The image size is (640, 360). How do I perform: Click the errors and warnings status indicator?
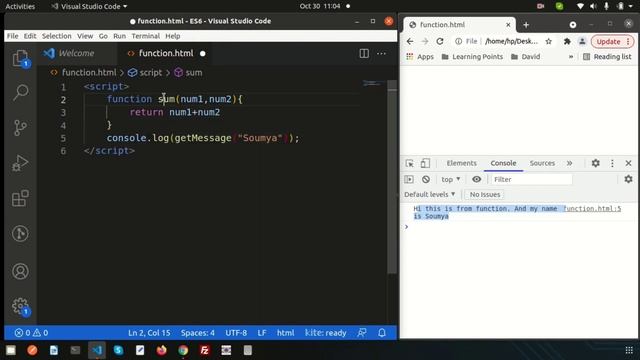31,333
